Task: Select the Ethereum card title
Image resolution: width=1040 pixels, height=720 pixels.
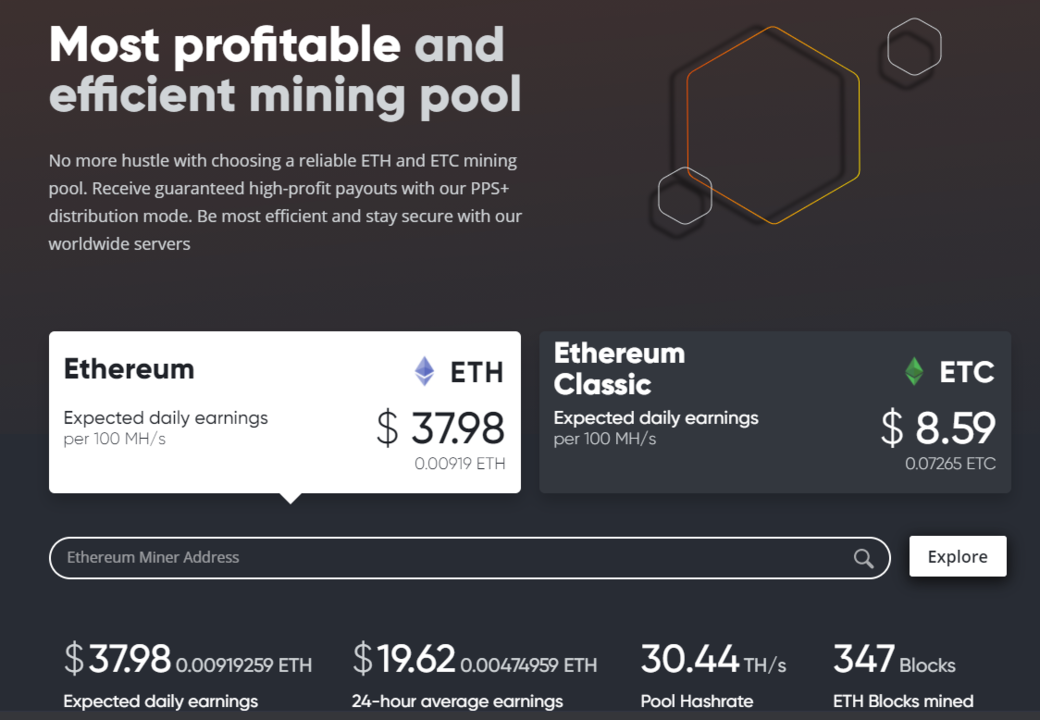Action: 129,369
